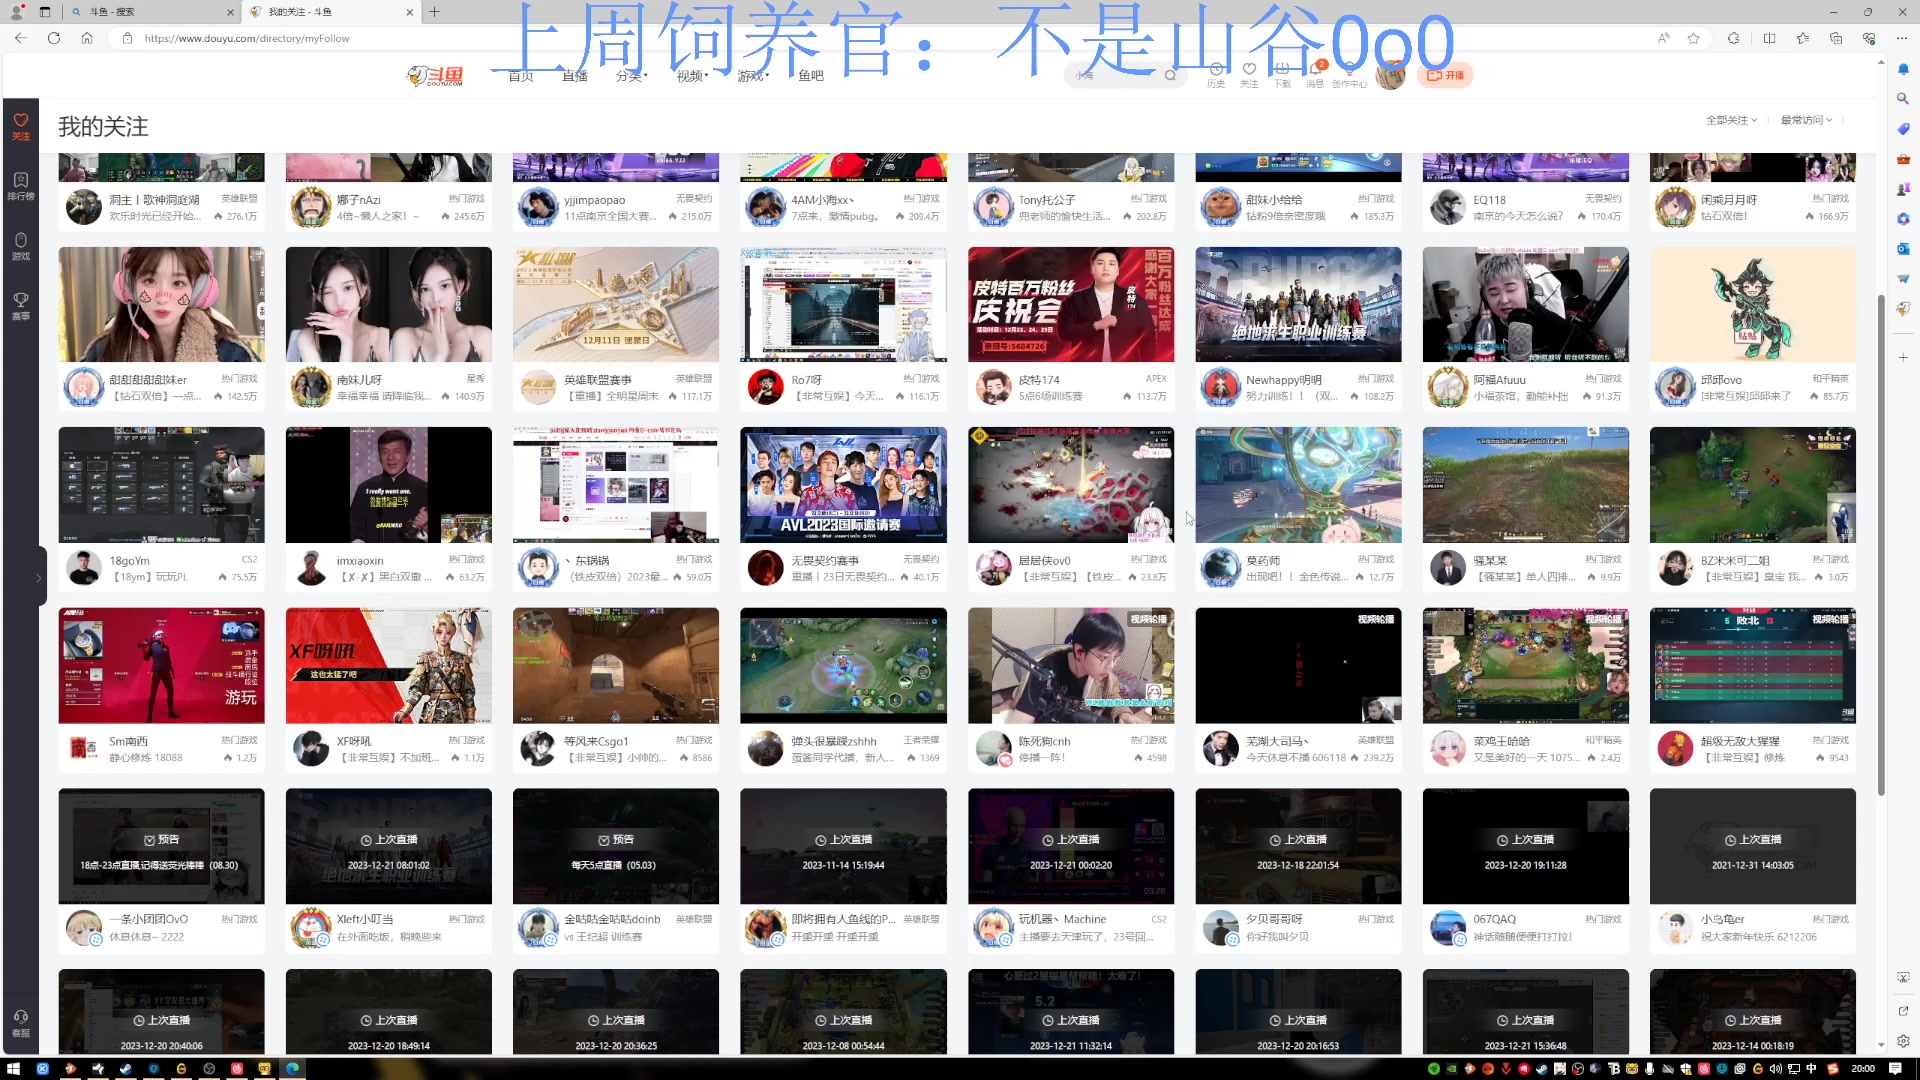Open the split screen icon in browser toolbar
The height and width of the screenshot is (1080, 1920).
point(1769,38)
